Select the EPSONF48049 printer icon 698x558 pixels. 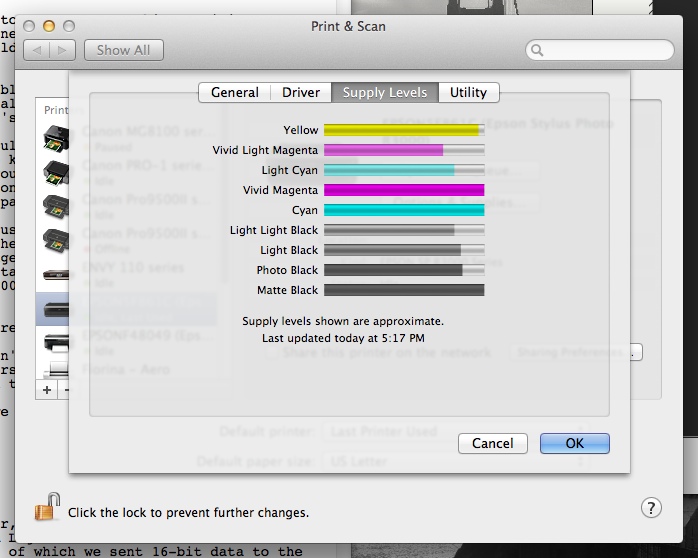(56, 342)
